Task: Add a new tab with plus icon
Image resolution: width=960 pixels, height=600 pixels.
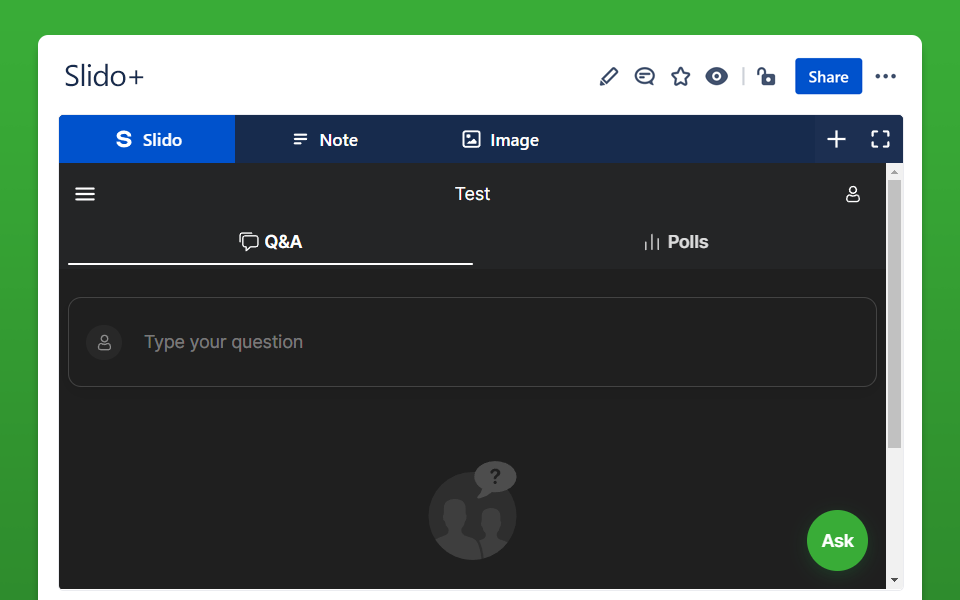Action: (x=836, y=140)
